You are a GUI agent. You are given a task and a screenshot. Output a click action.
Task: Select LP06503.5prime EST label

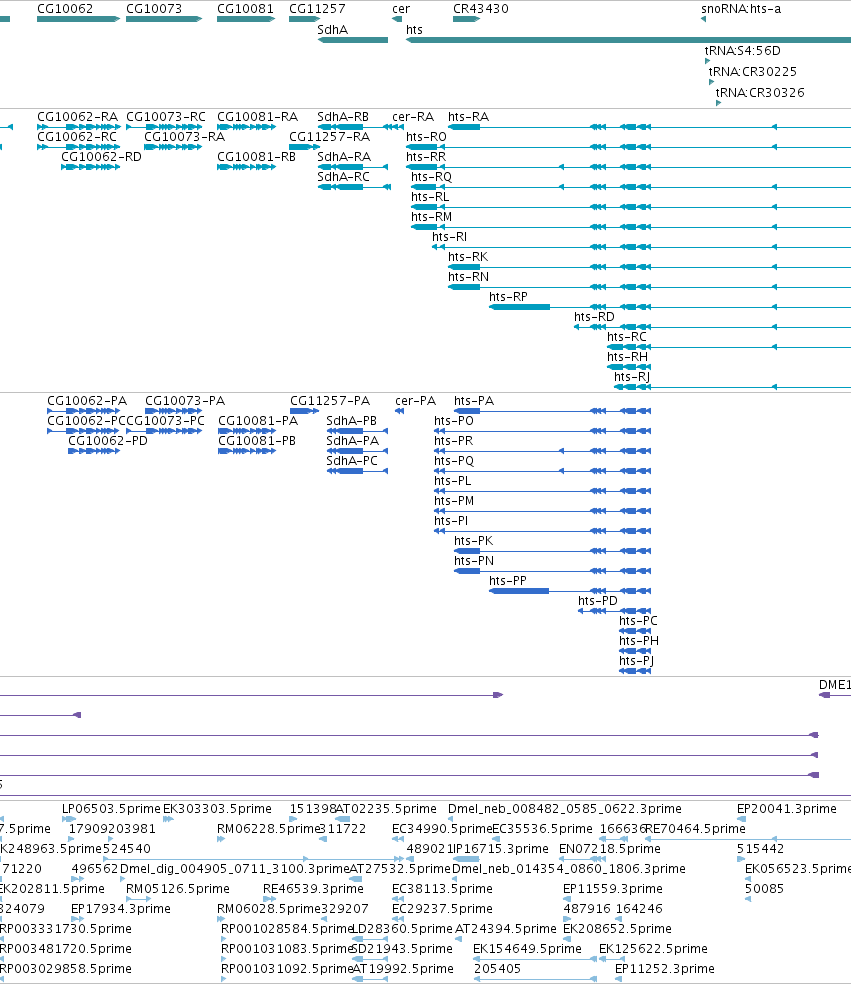pyautogui.click(x=111, y=809)
